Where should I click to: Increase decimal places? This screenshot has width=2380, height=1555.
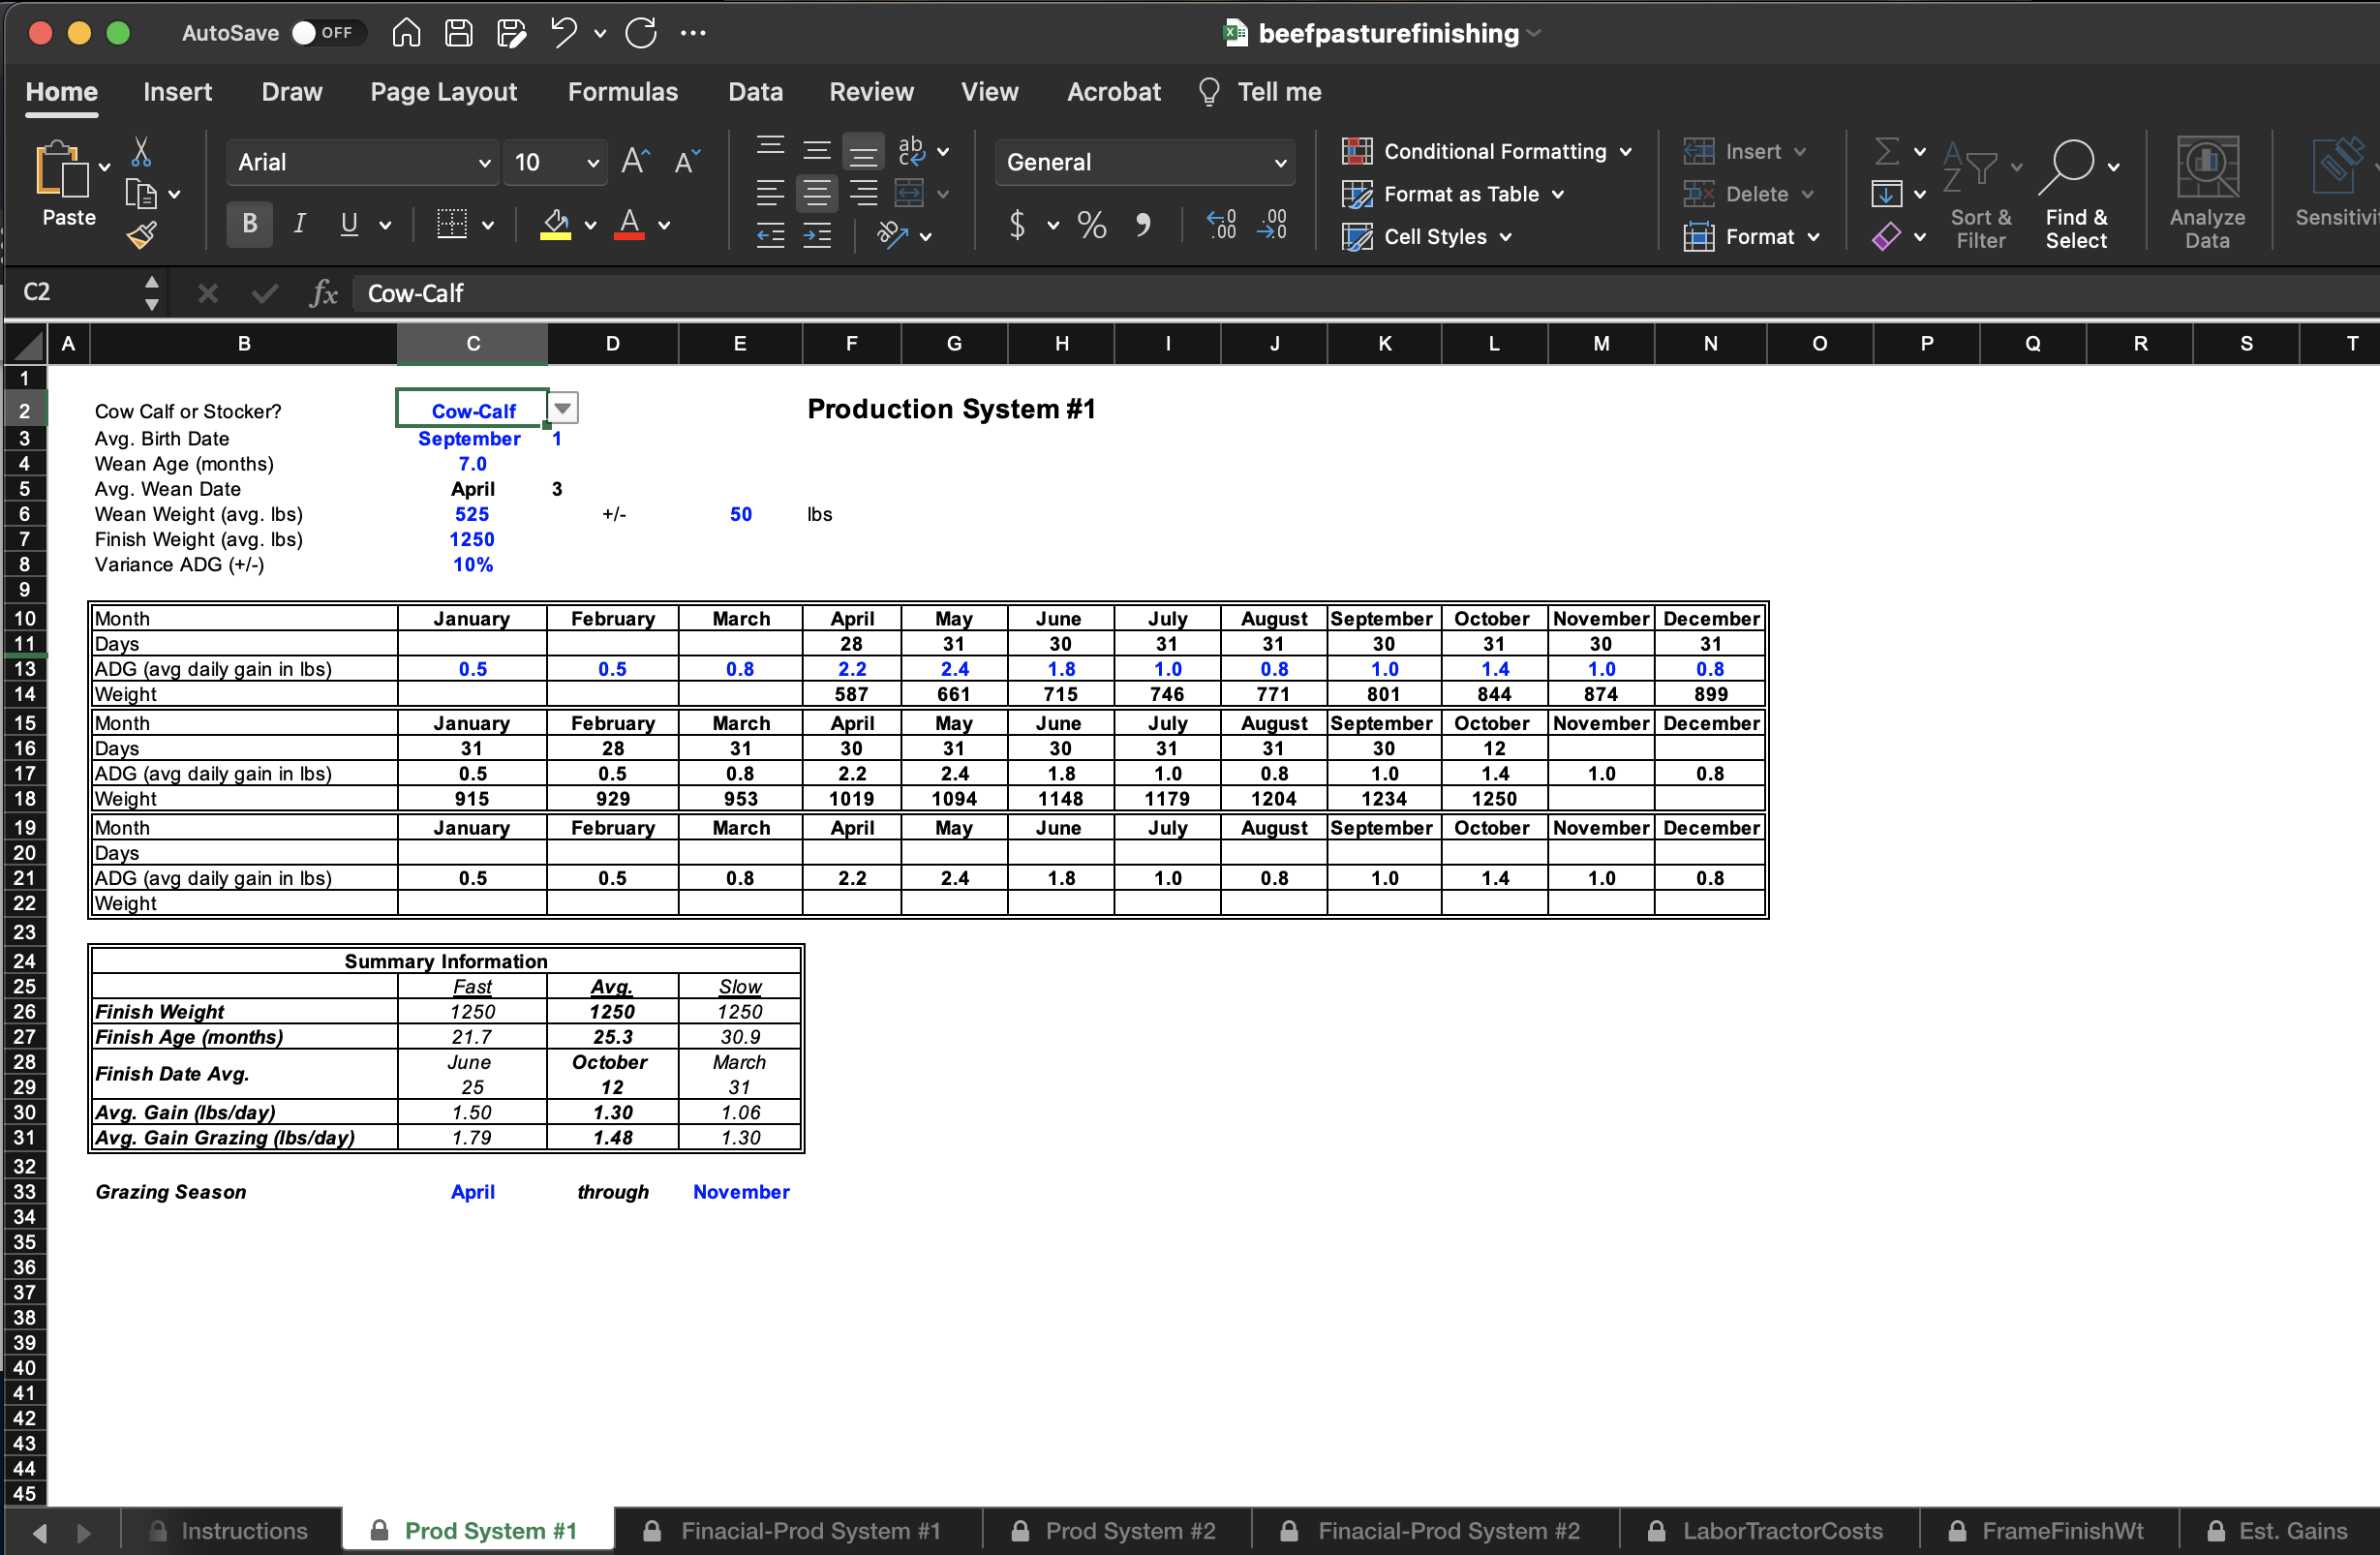pos(1221,224)
